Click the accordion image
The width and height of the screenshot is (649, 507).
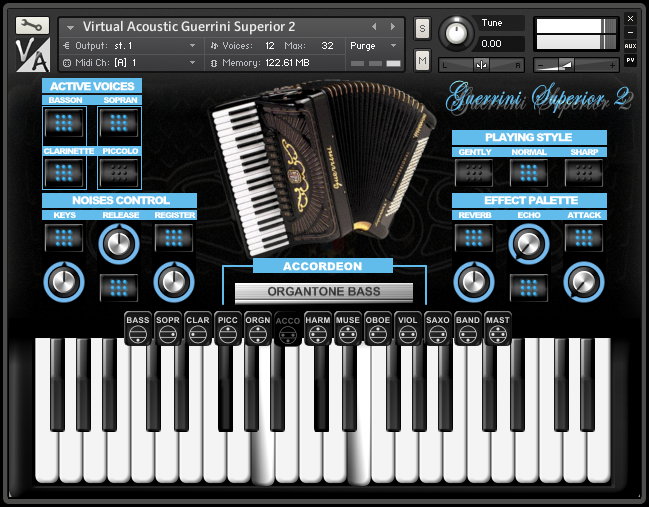pos(322,168)
